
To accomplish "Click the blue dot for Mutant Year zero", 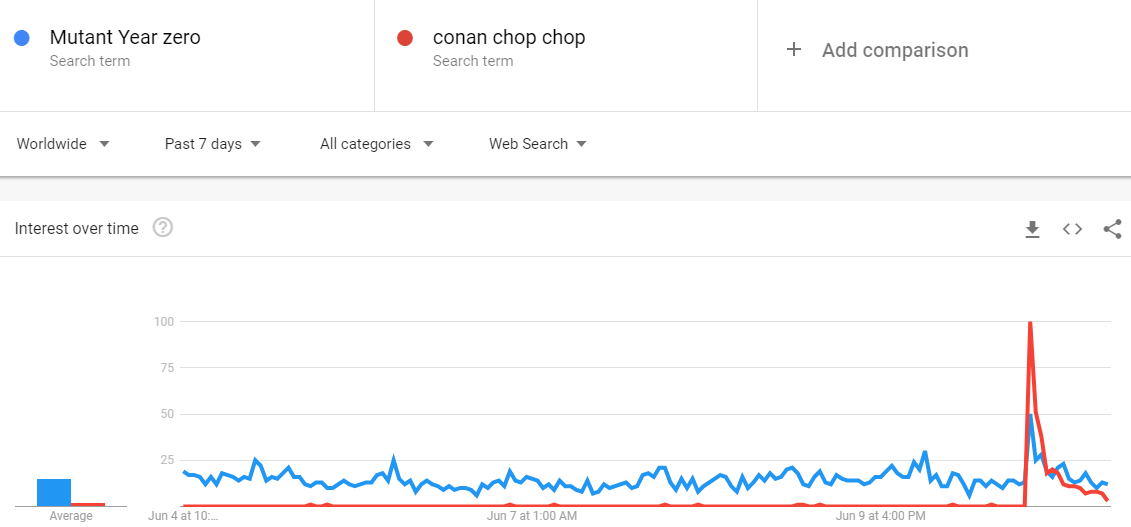I will pyautogui.click(x=22, y=38).
